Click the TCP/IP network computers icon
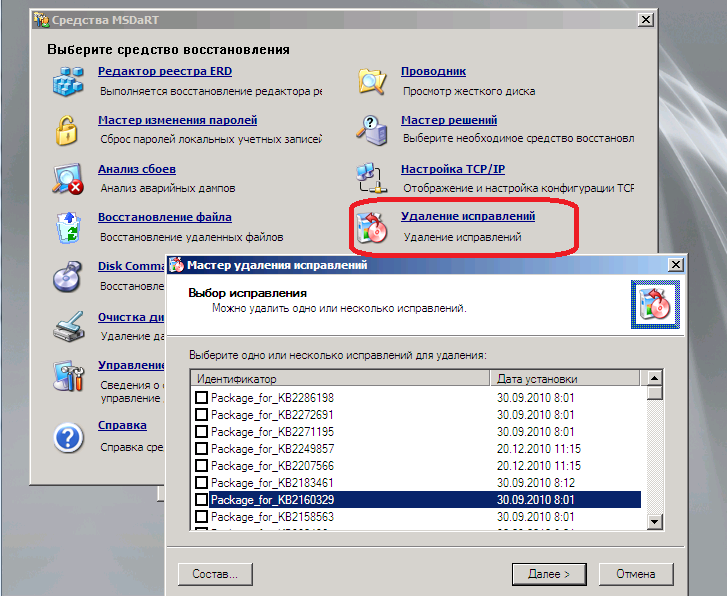The width and height of the screenshot is (727, 596). click(x=371, y=178)
